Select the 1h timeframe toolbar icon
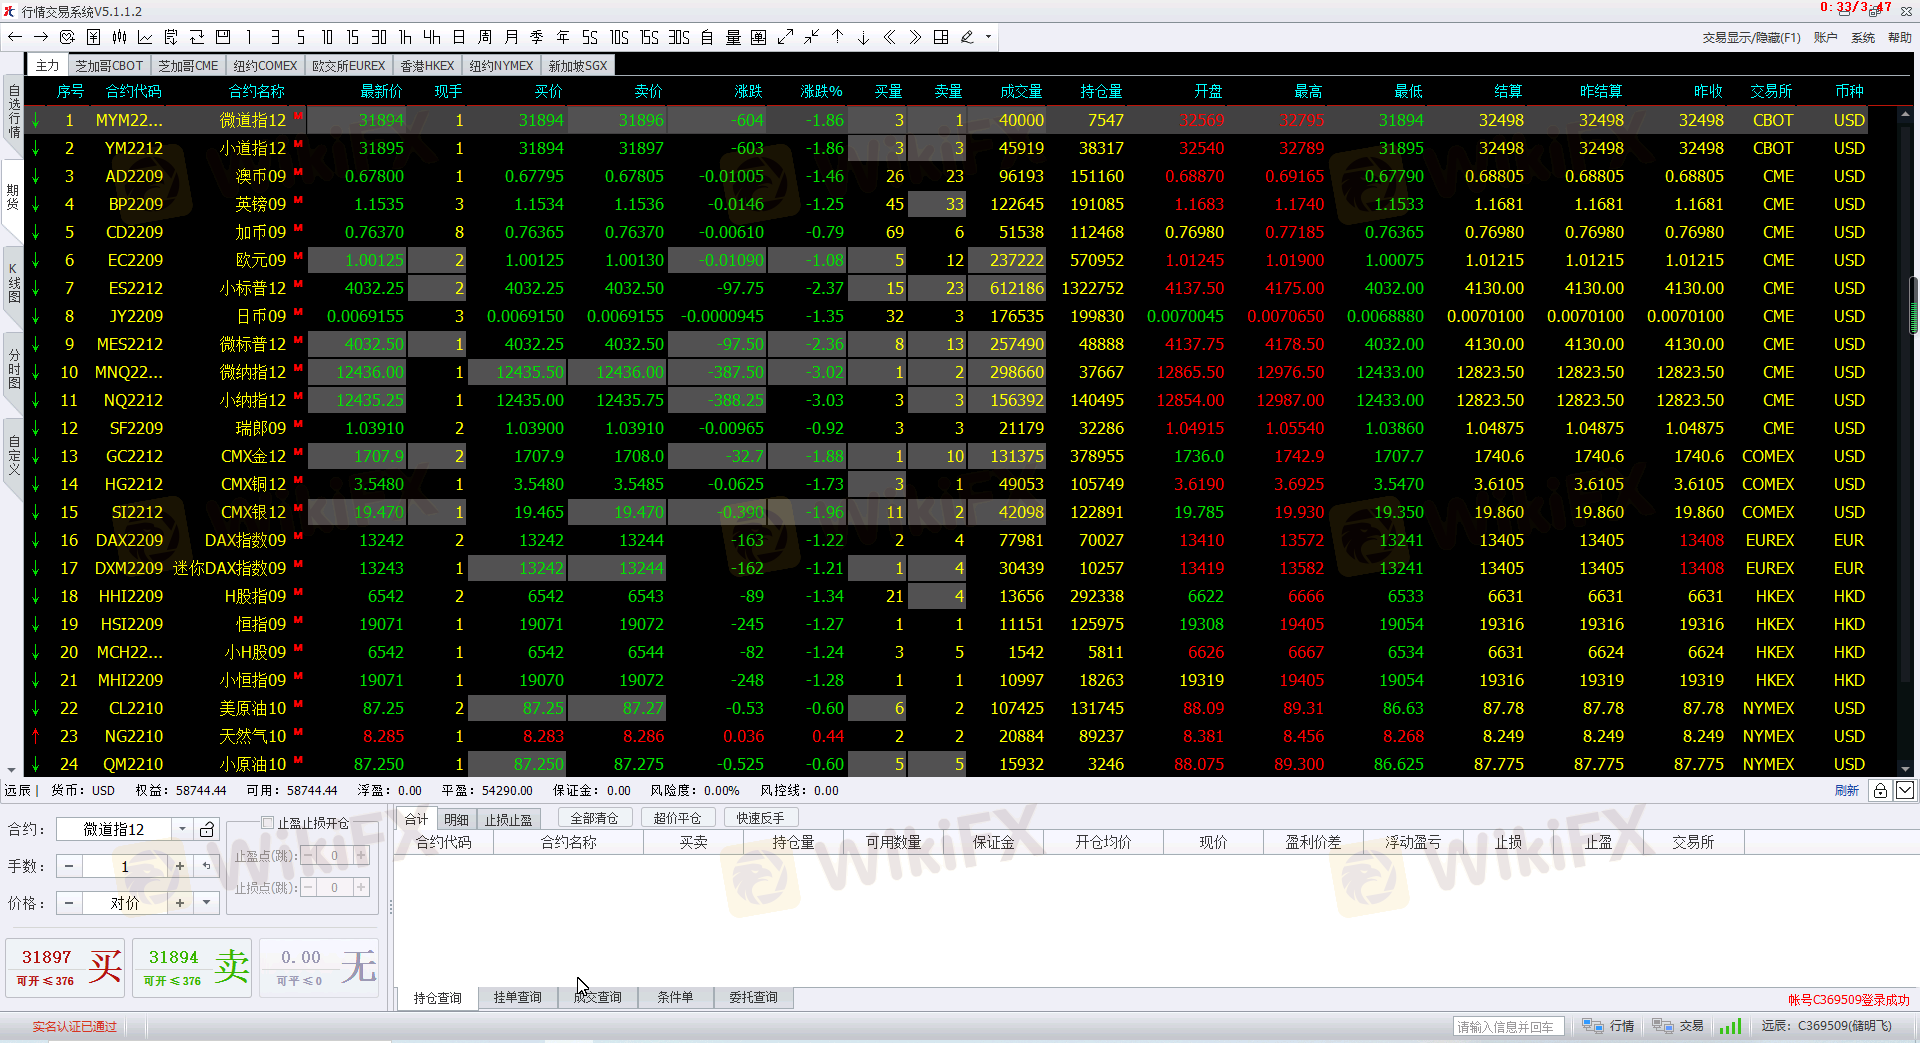Image resolution: width=1920 pixels, height=1043 pixels. pyautogui.click(x=405, y=37)
